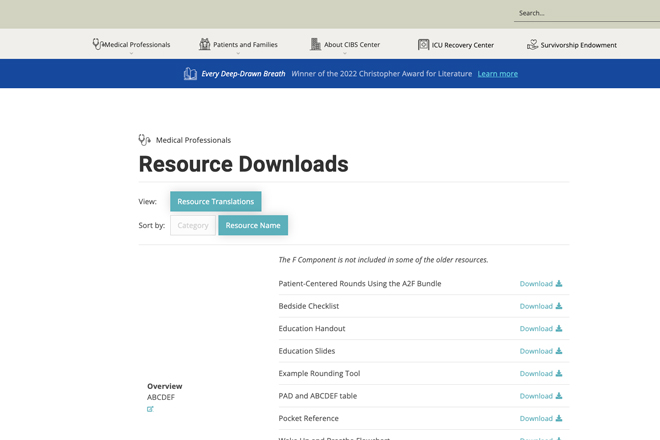
Task: Click the ICU Recovery Center icon
Action: (x=423, y=44)
